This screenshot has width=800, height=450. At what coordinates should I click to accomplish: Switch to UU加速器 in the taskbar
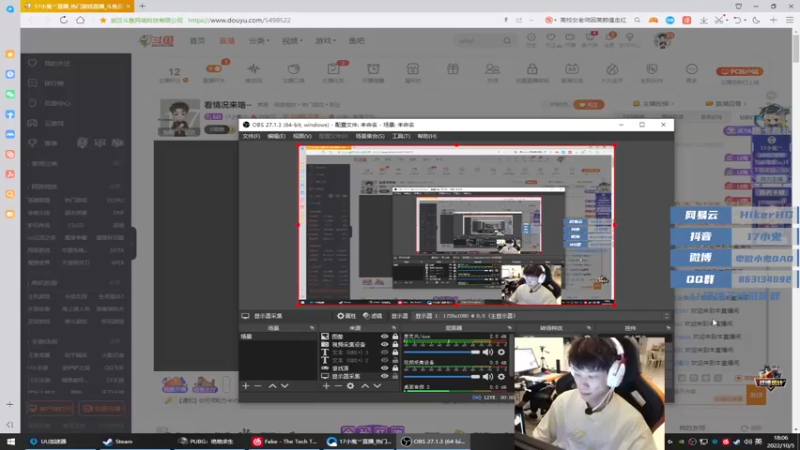pyautogui.click(x=49, y=441)
